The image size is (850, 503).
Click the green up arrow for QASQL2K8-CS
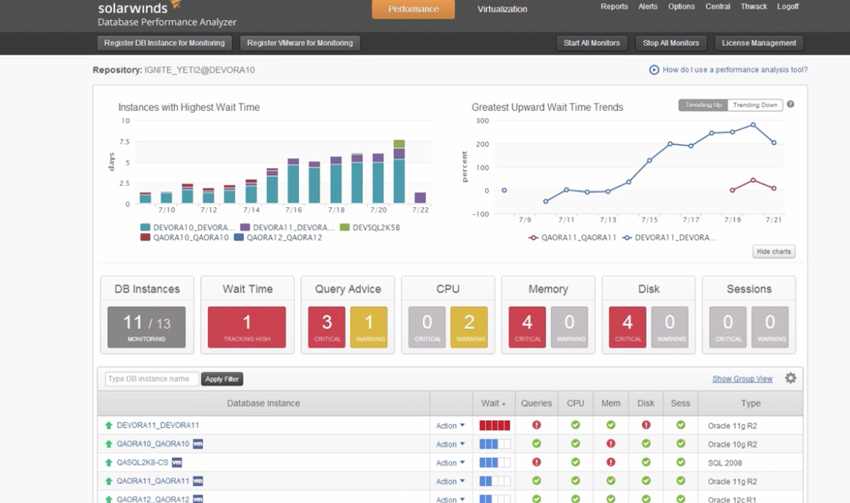click(x=108, y=462)
